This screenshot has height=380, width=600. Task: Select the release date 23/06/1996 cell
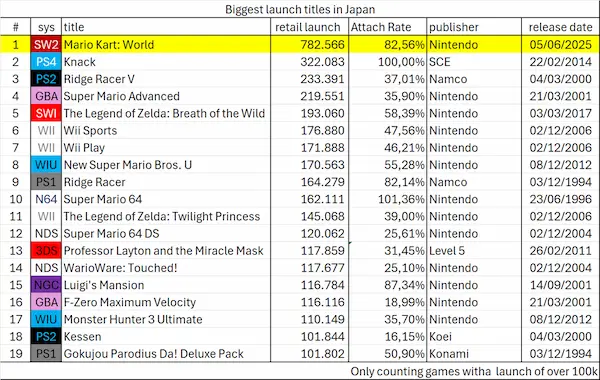tap(560, 199)
